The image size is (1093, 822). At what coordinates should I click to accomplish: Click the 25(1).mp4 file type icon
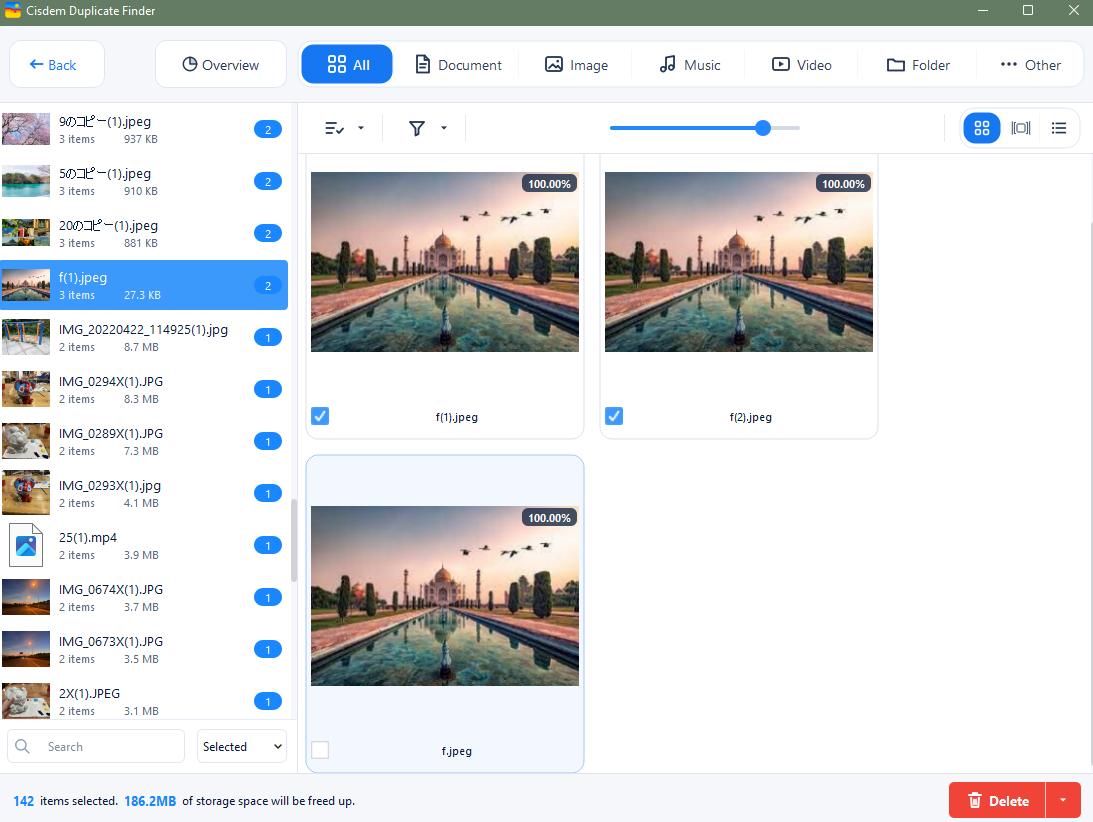pos(26,545)
